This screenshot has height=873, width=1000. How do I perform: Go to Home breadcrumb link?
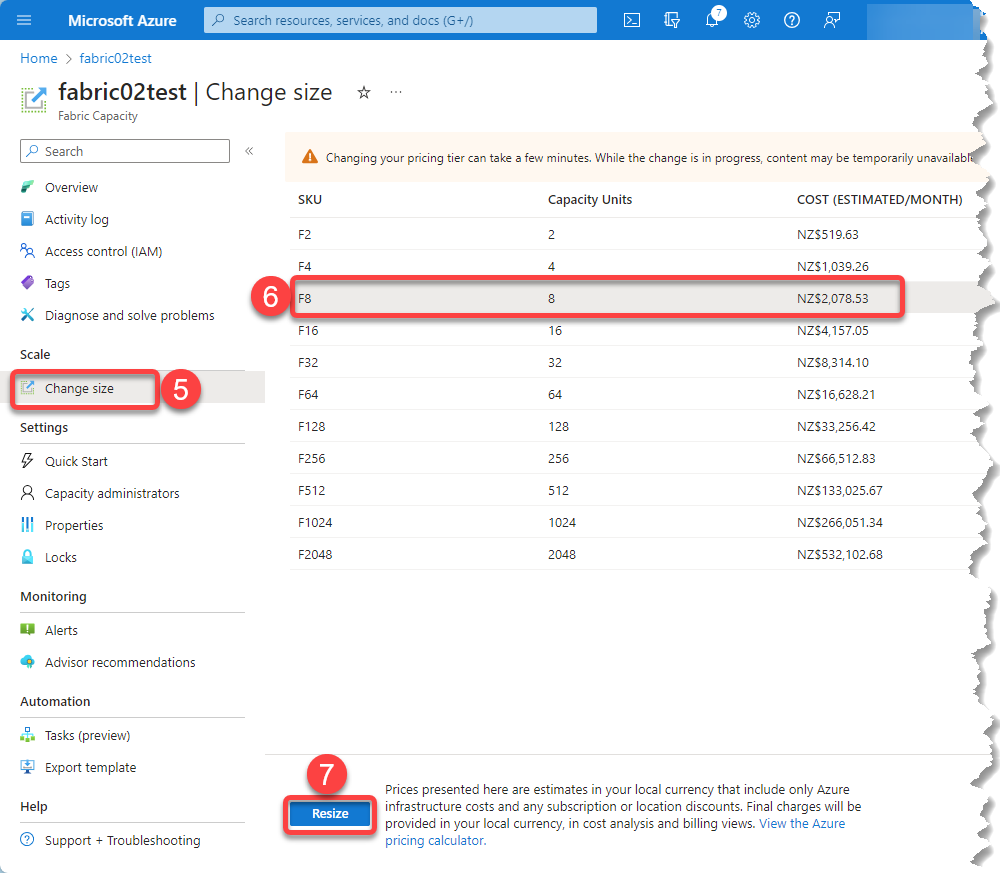point(38,58)
